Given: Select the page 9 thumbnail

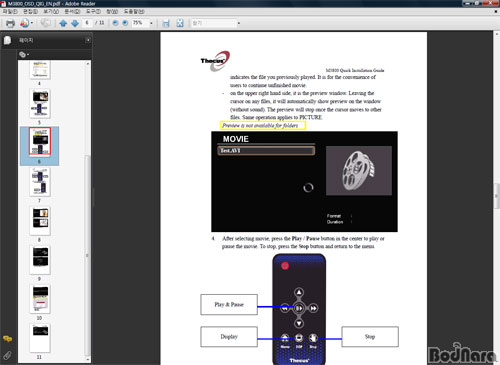Looking at the screenshot, I should click(40, 260).
